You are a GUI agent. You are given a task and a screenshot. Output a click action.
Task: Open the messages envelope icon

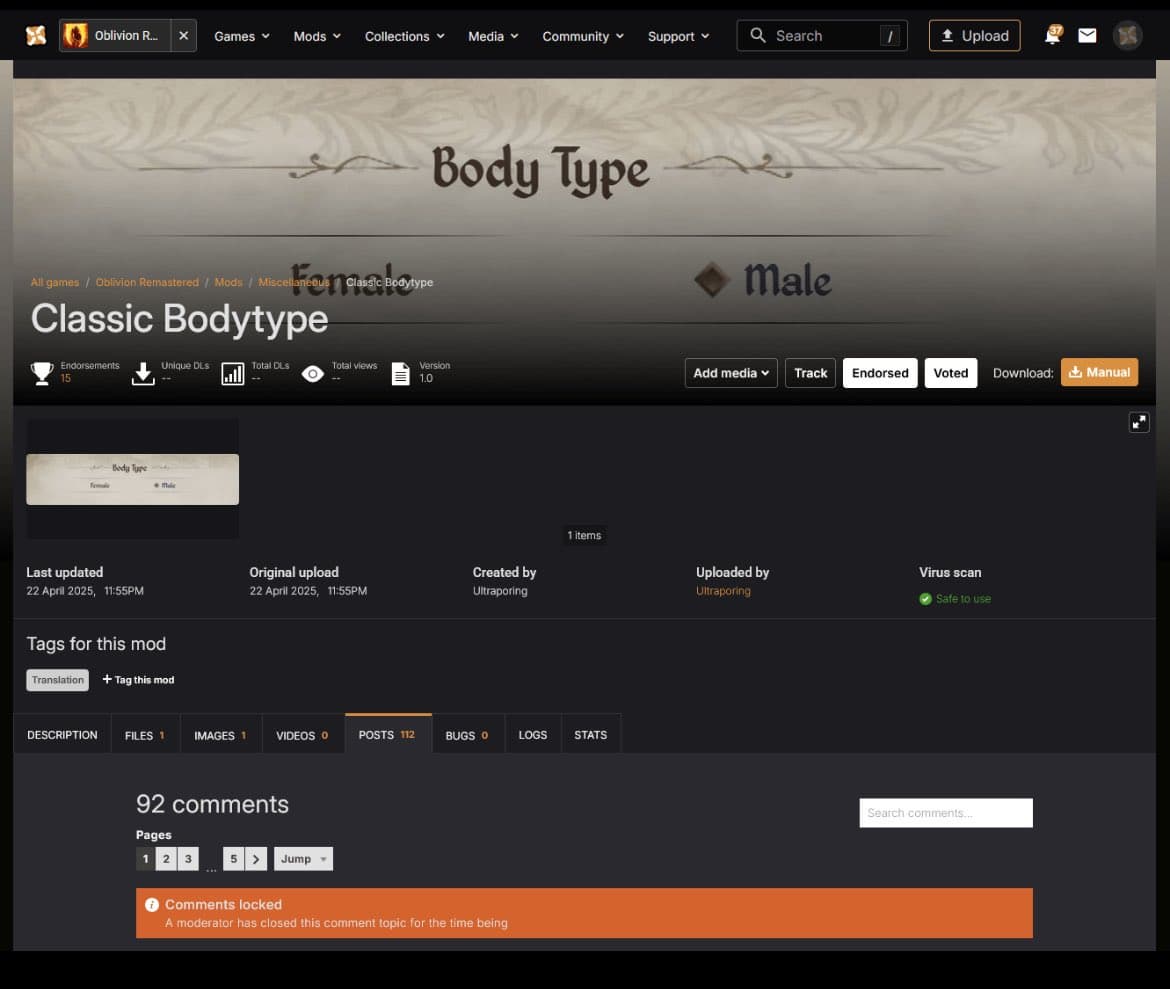click(1087, 35)
